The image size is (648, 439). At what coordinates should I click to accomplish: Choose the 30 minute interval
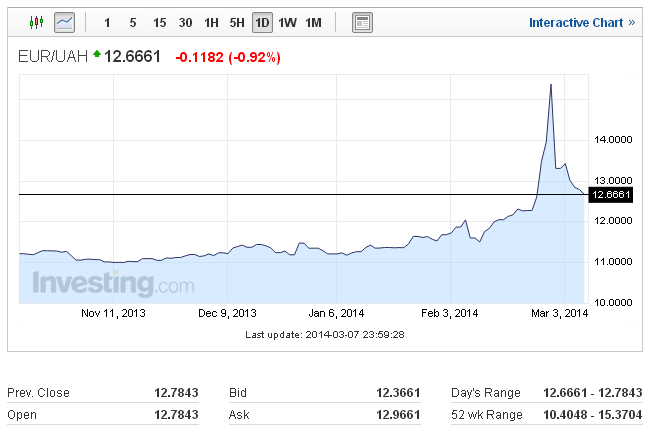(x=186, y=22)
